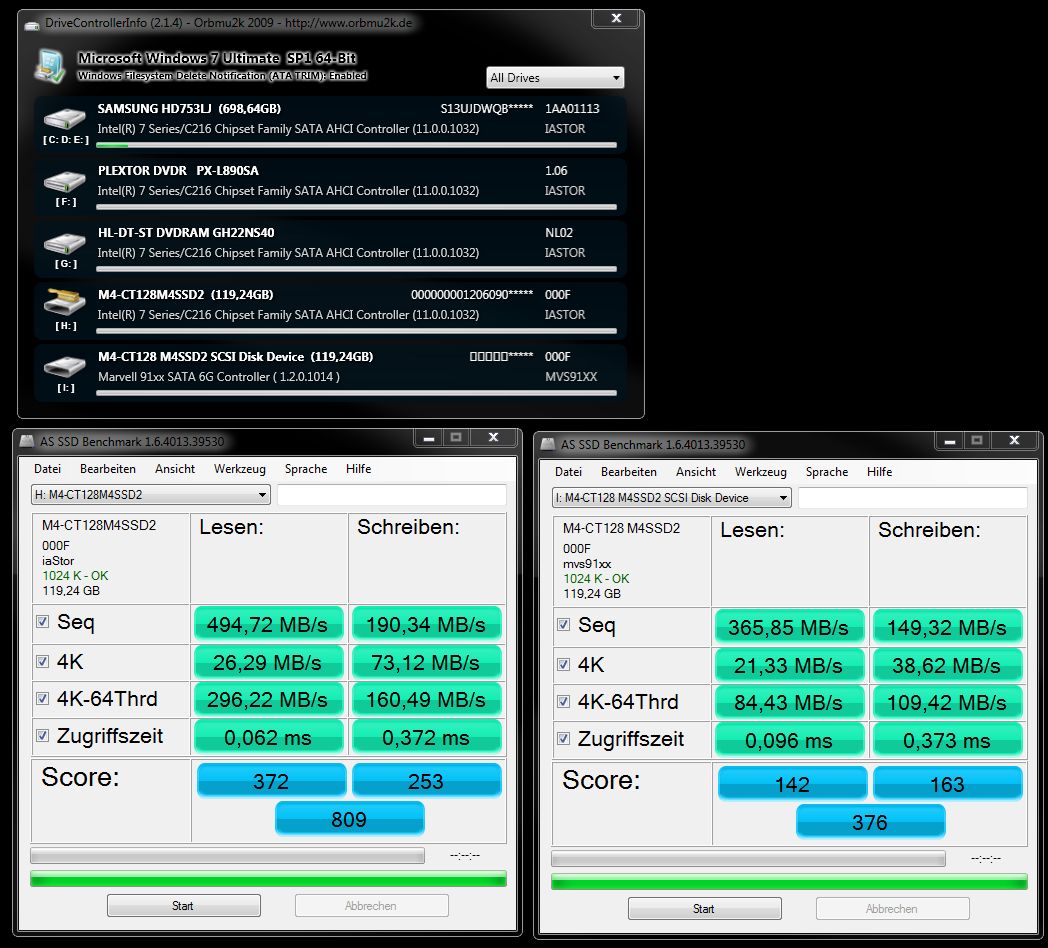
Task: Minimize the left AS SSD Benchmark window
Action: coord(429,438)
